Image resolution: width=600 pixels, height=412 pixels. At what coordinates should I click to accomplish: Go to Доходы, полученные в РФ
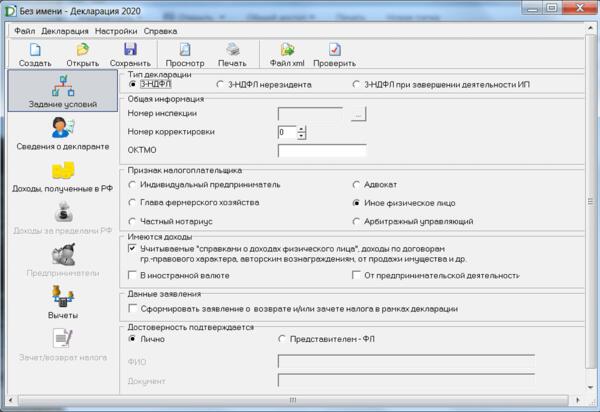[63, 176]
